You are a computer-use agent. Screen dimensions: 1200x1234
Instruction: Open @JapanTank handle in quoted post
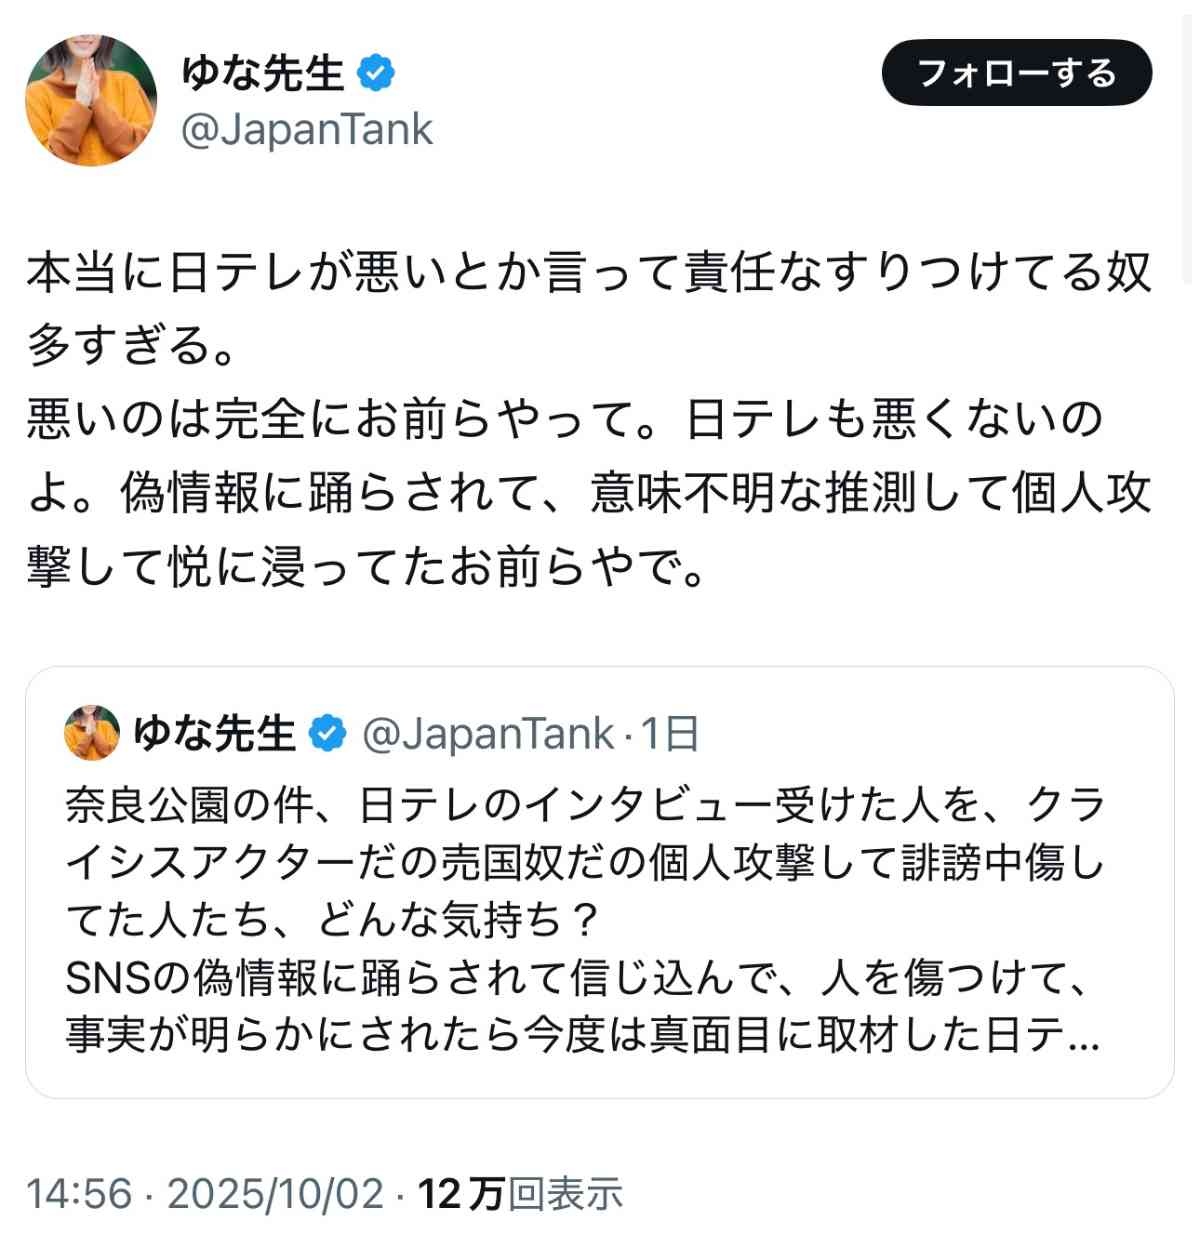487,734
